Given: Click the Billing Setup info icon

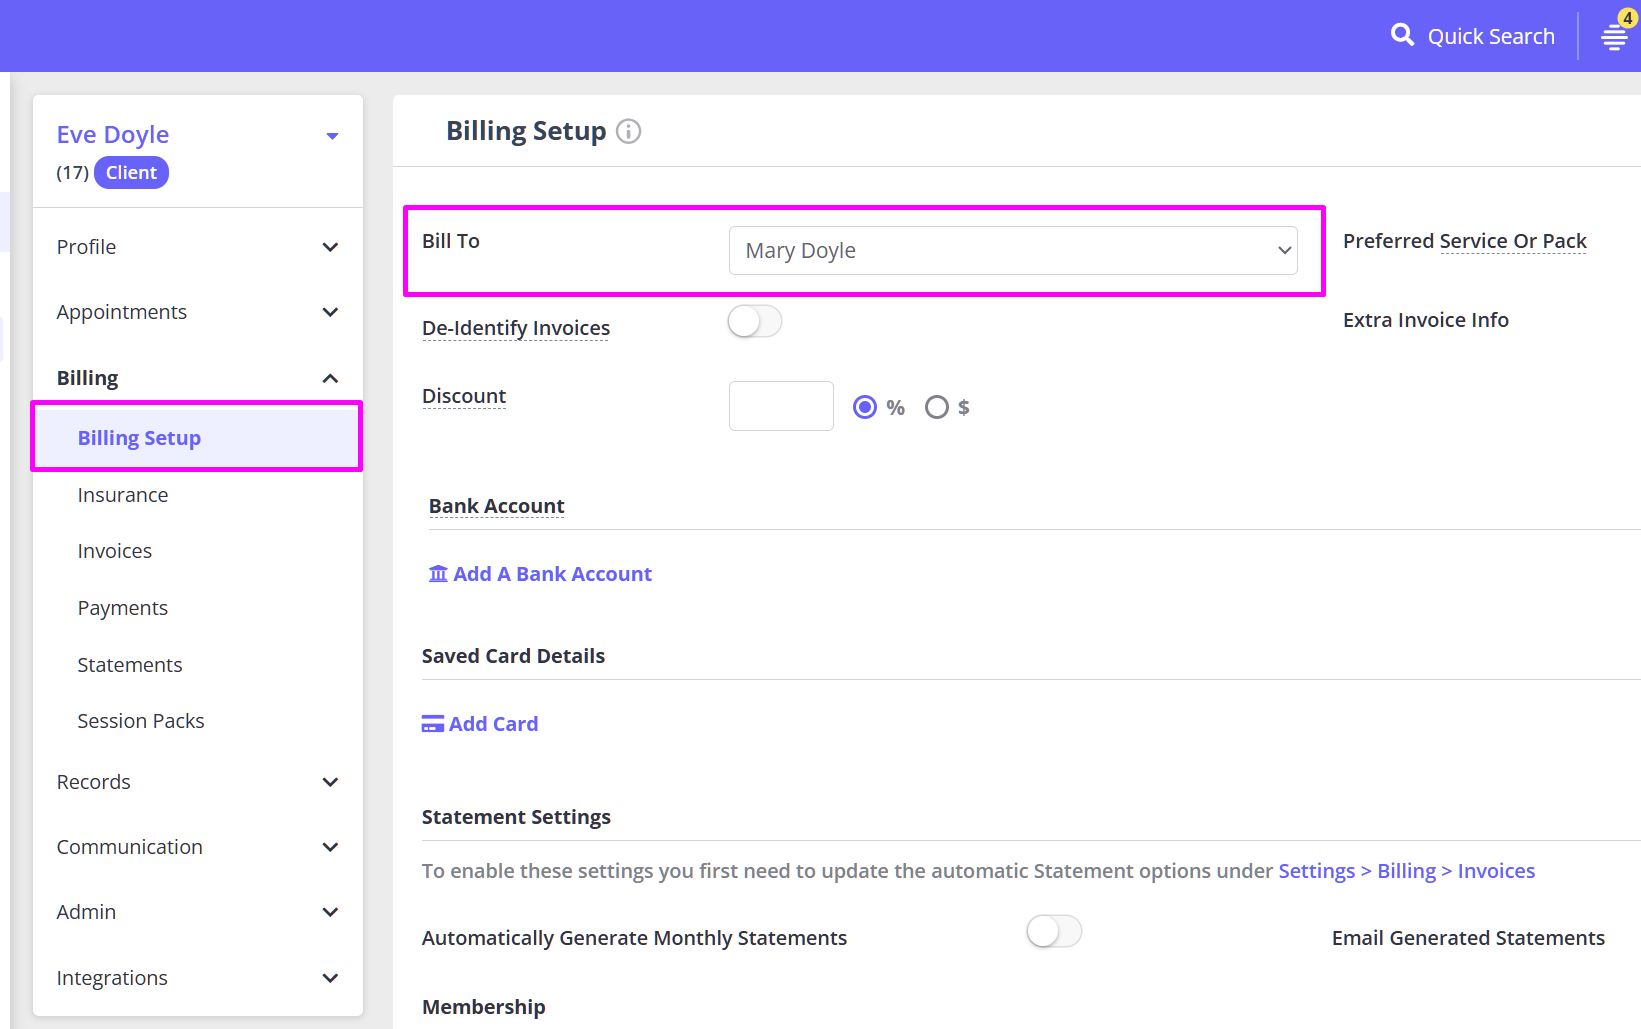Looking at the screenshot, I should [x=628, y=131].
